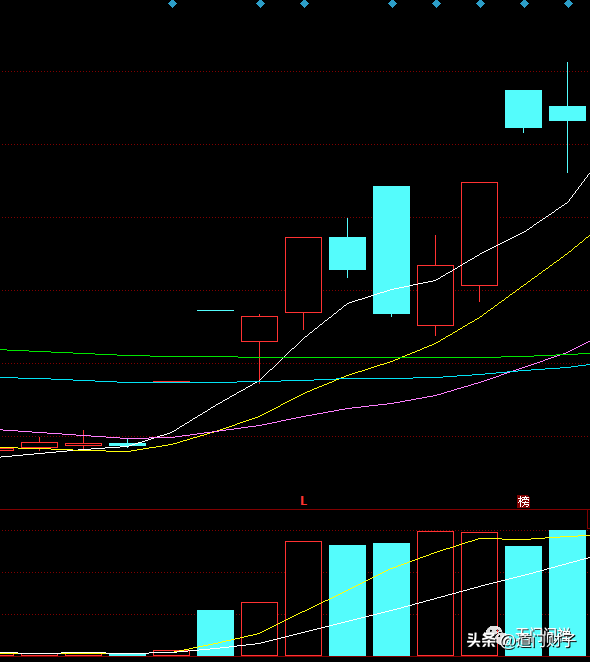Open the 头条 watermark author link
The height and width of the screenshot is (662, 590).
click(x=521, y=638)
